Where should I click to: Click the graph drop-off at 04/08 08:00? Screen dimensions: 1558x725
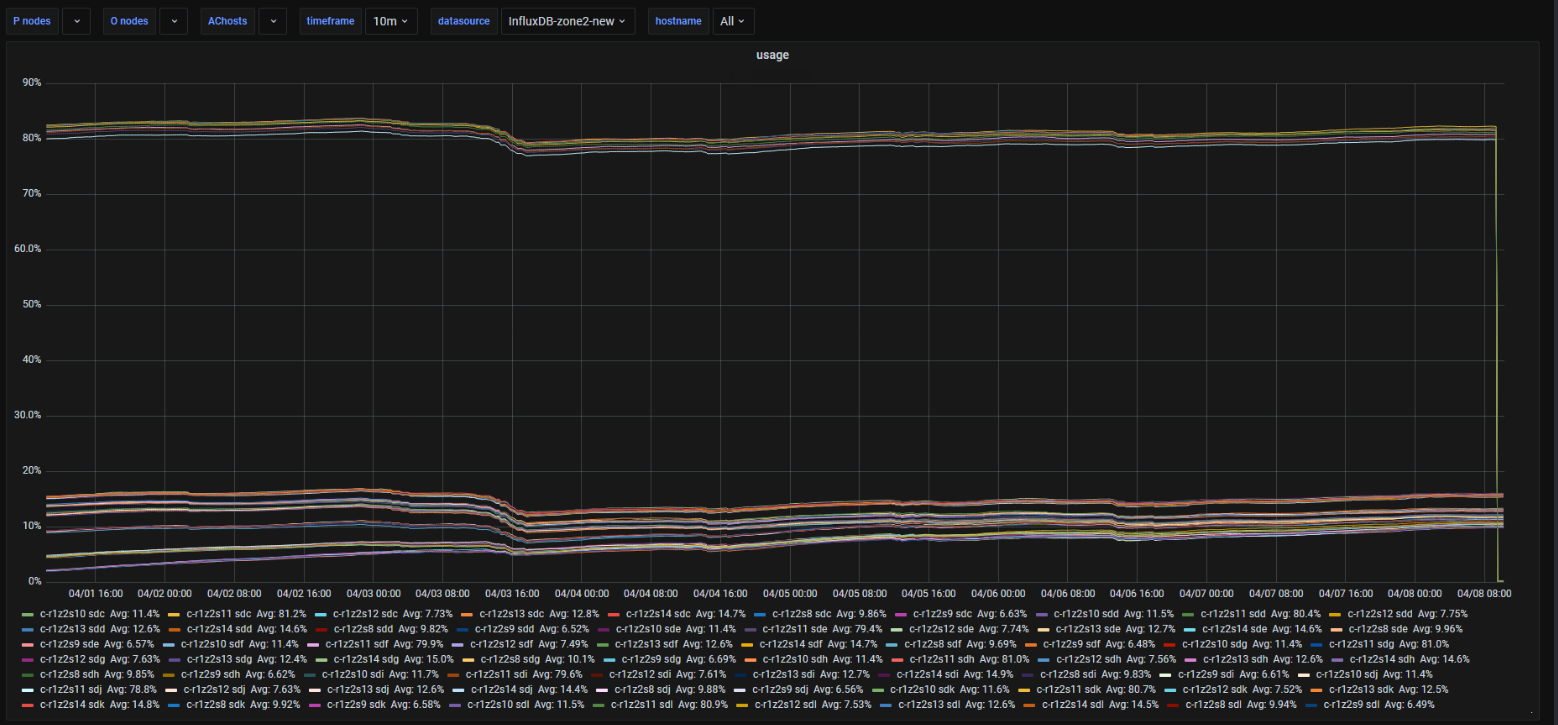click(x=1496, y=350)
